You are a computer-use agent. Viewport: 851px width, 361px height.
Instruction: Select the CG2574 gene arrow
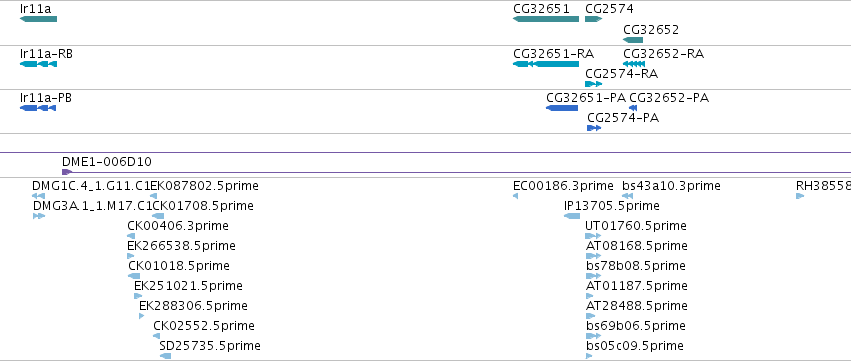[594, 19]
